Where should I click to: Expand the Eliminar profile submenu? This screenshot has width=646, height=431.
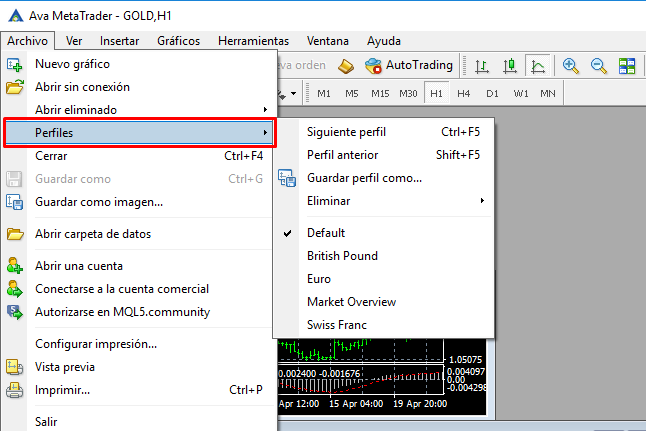pyautogui.click(x=396, y=201)
